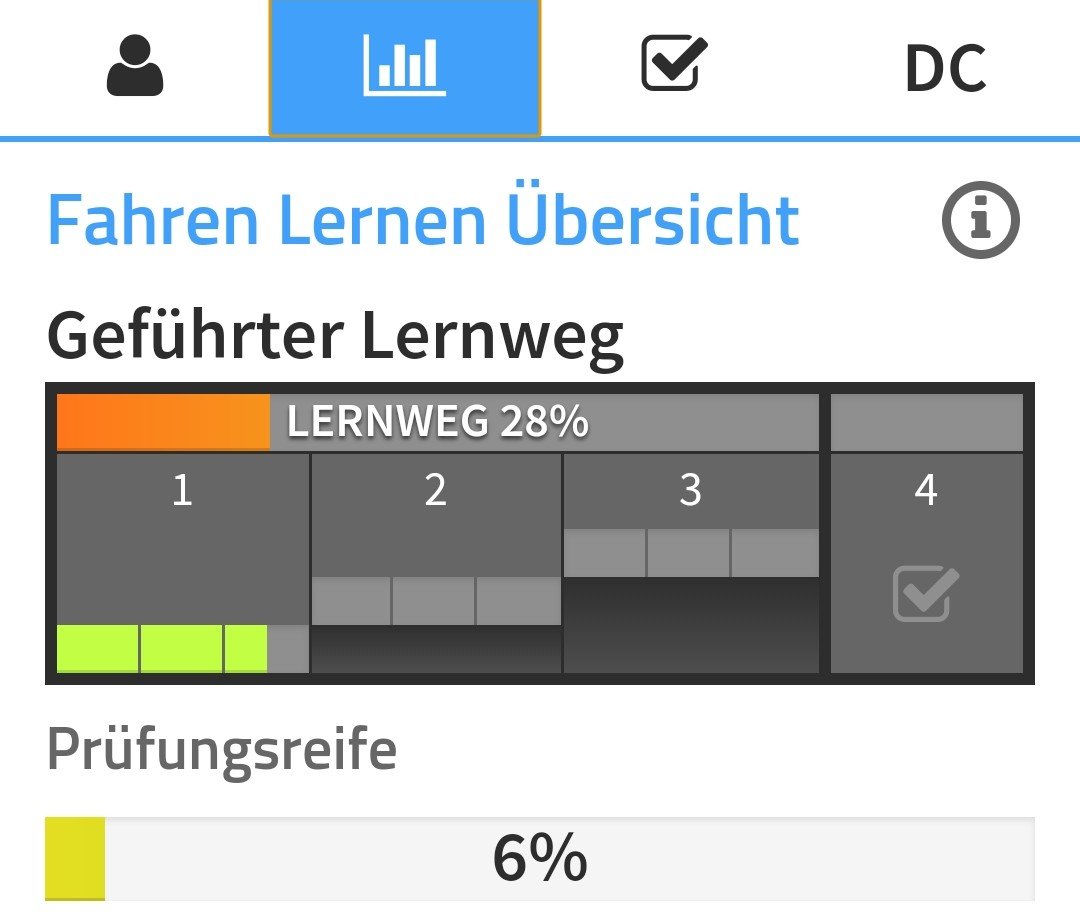Select the bar chart statistics tab
Viewport: 1080px width, 912px height.
(x=405, y=67)
